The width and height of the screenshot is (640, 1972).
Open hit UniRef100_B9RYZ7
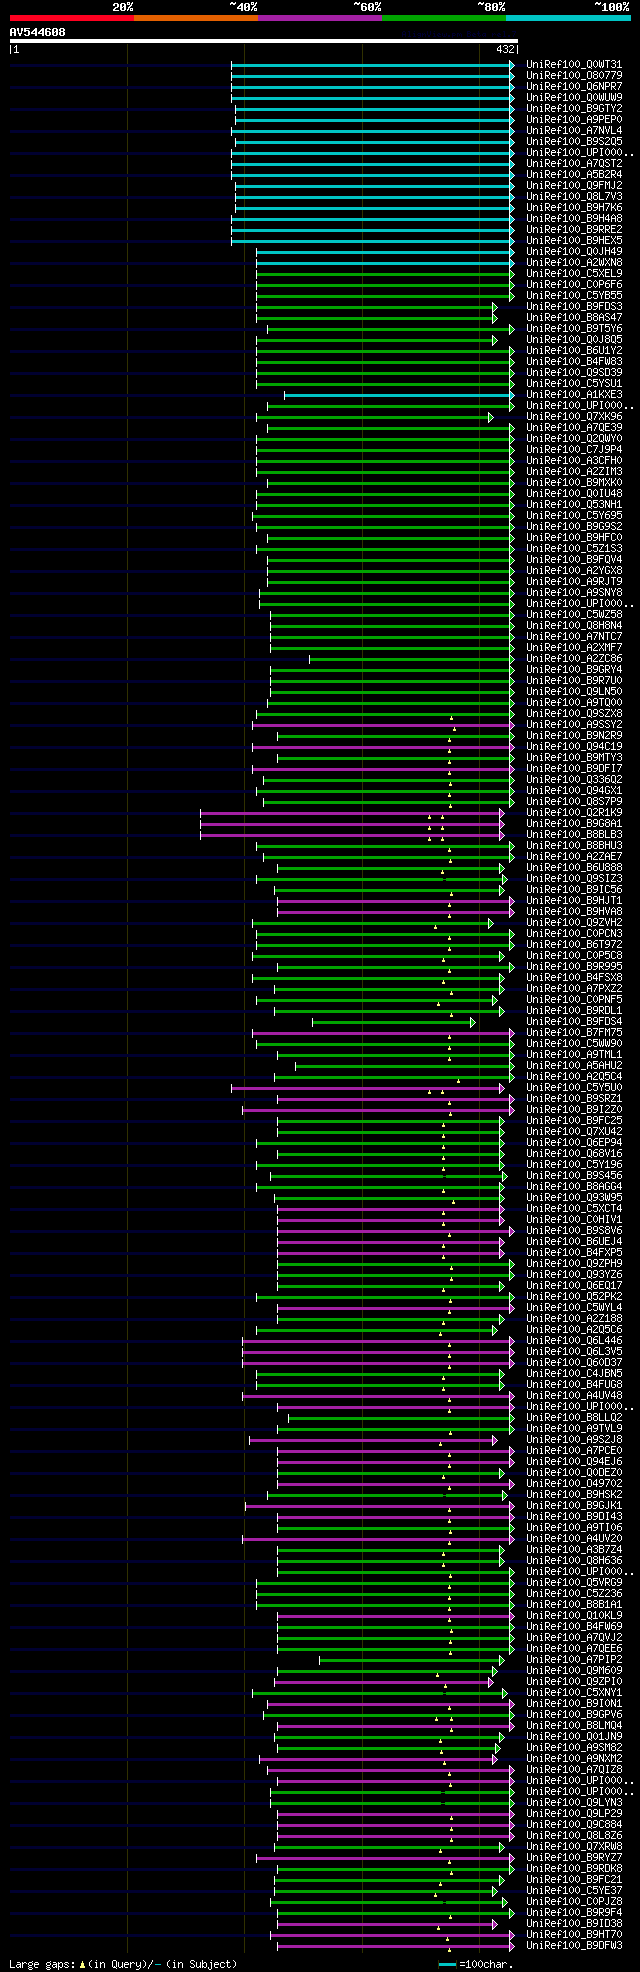574,1858
